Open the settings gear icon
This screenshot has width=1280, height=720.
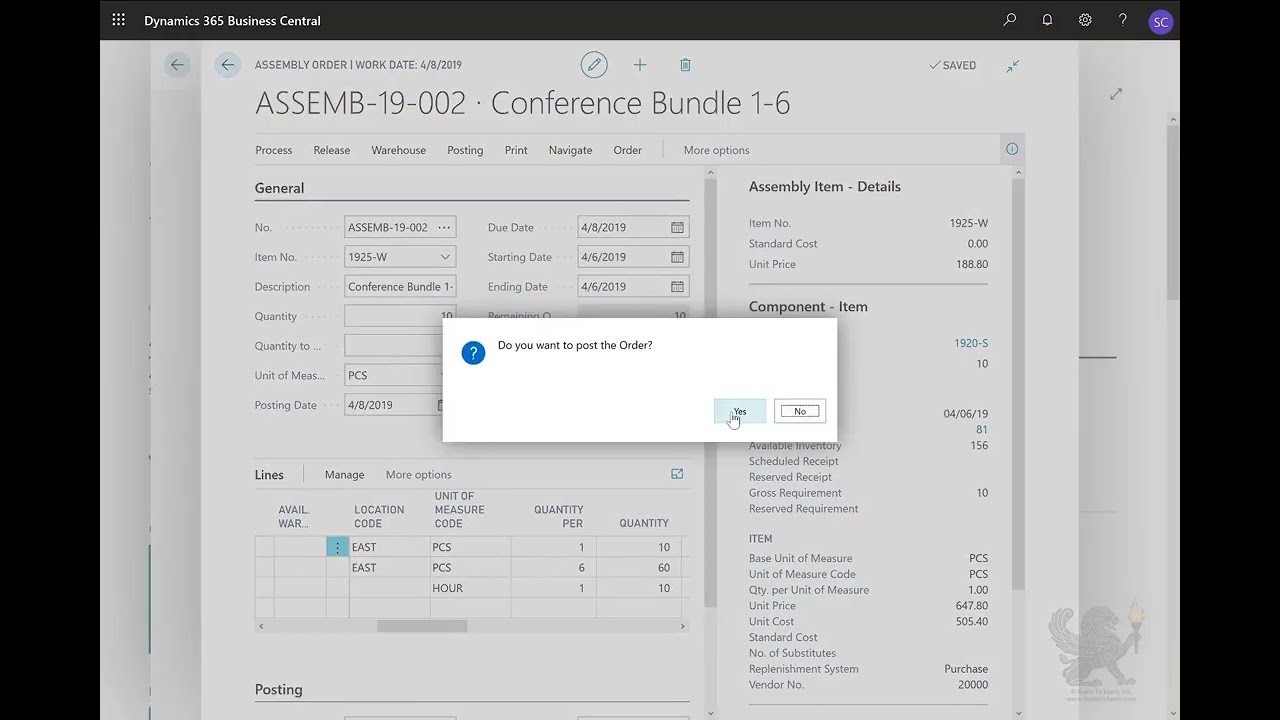[x=1085, y=20]
